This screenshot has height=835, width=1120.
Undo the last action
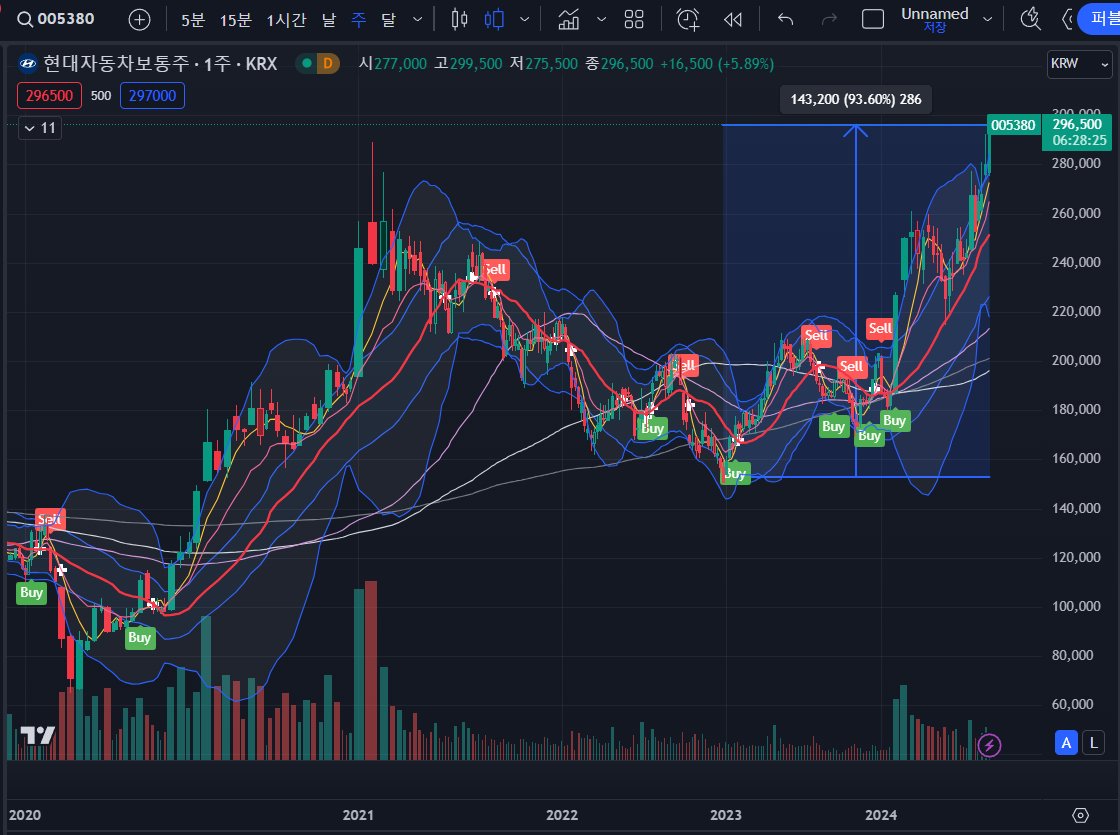point(785,19)
